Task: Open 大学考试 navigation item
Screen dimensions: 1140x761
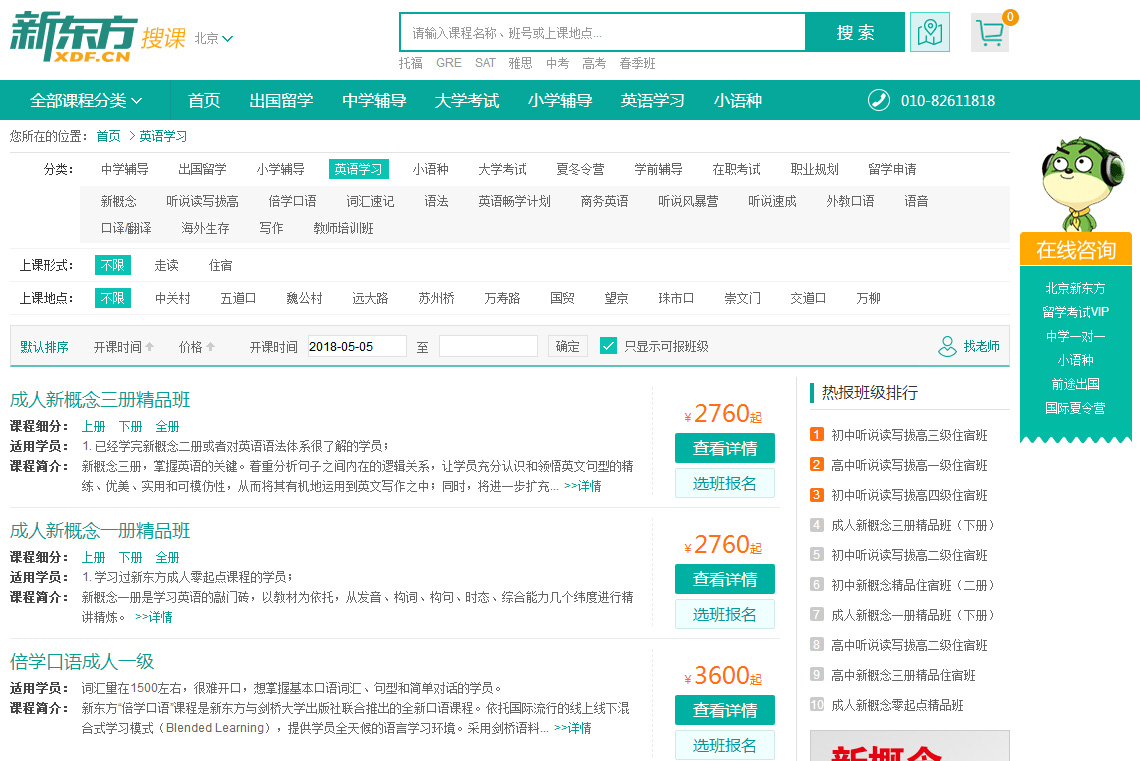Action: tap(467, 100)
